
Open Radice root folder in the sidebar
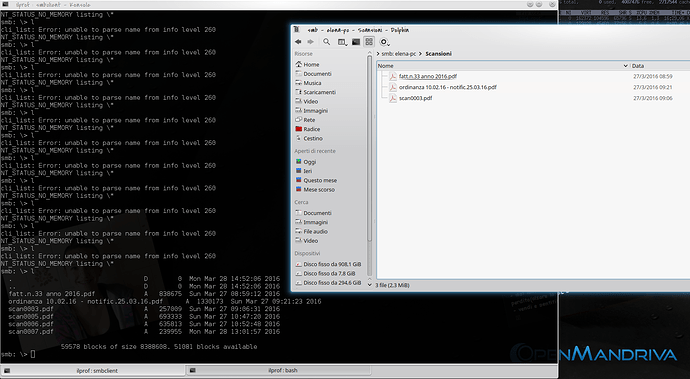[x=308, y=129]
